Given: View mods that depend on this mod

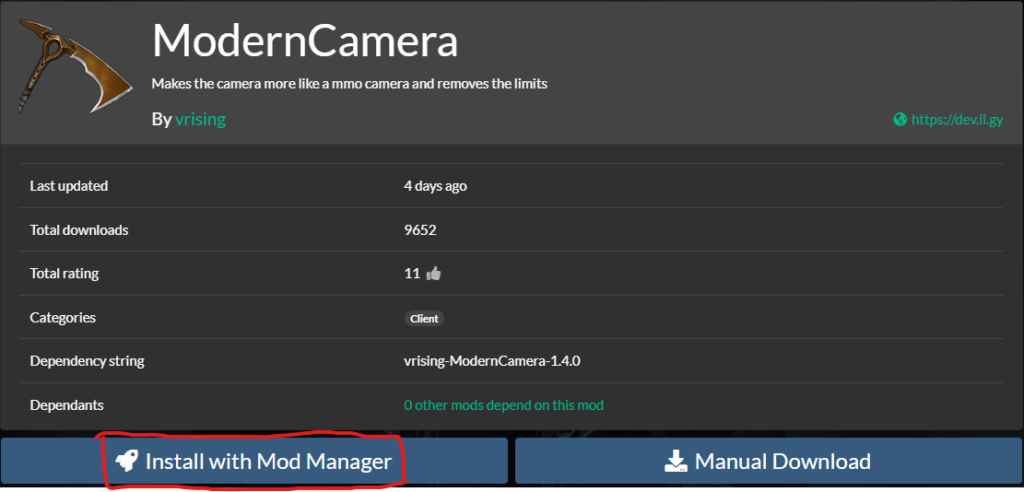Looking at the screenshot, I should click(504, 405).
